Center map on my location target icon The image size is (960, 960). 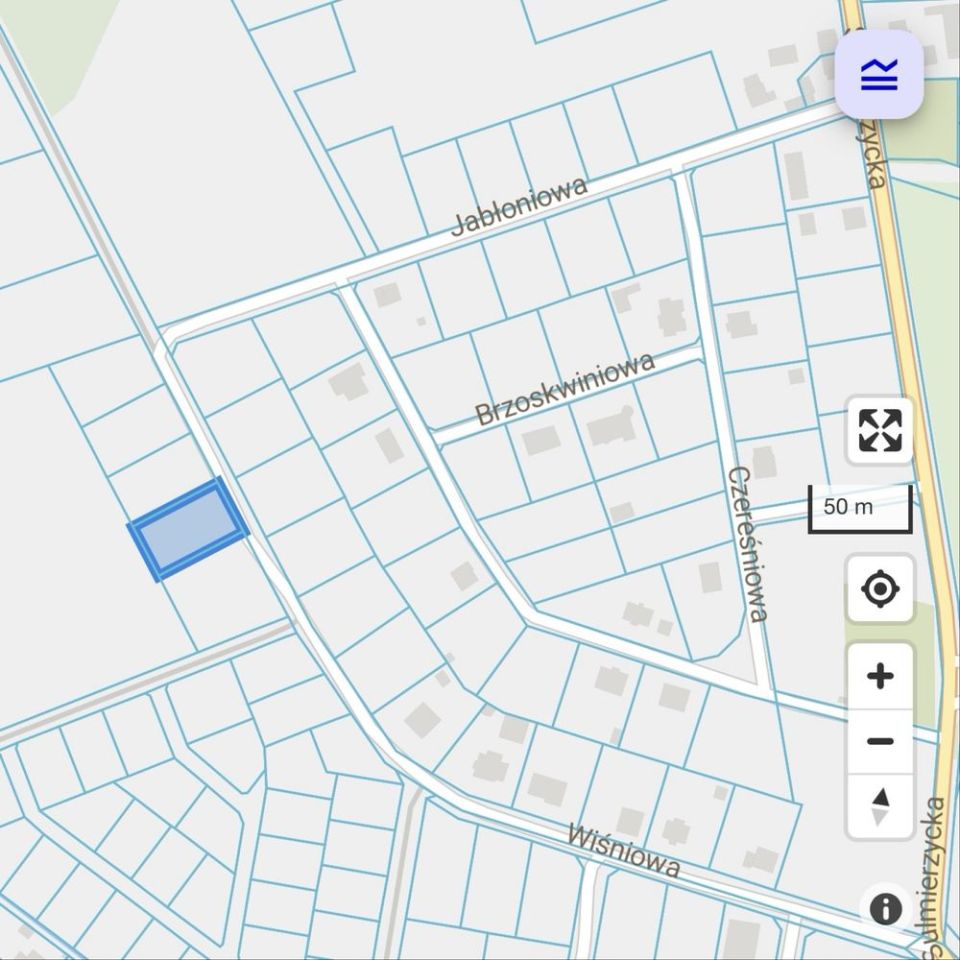click(x=880, y=589)
